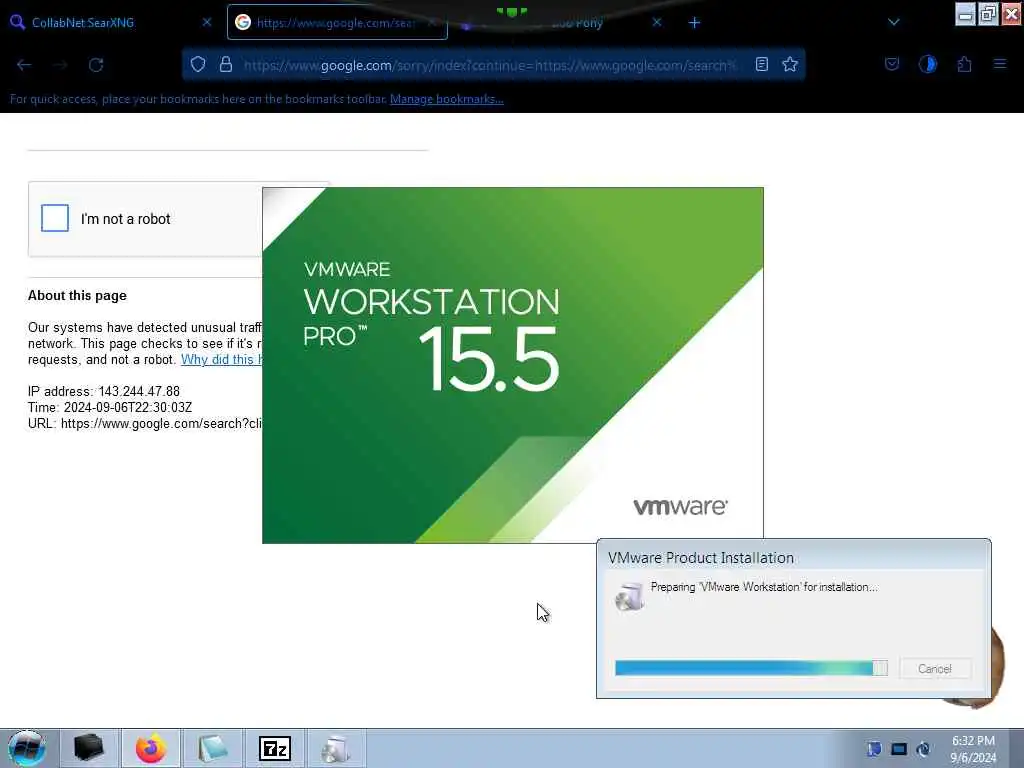This screenshot has height=768, width=1024.
Task: Bookmark this page with star icon
Action: click(x=790, y=64)
